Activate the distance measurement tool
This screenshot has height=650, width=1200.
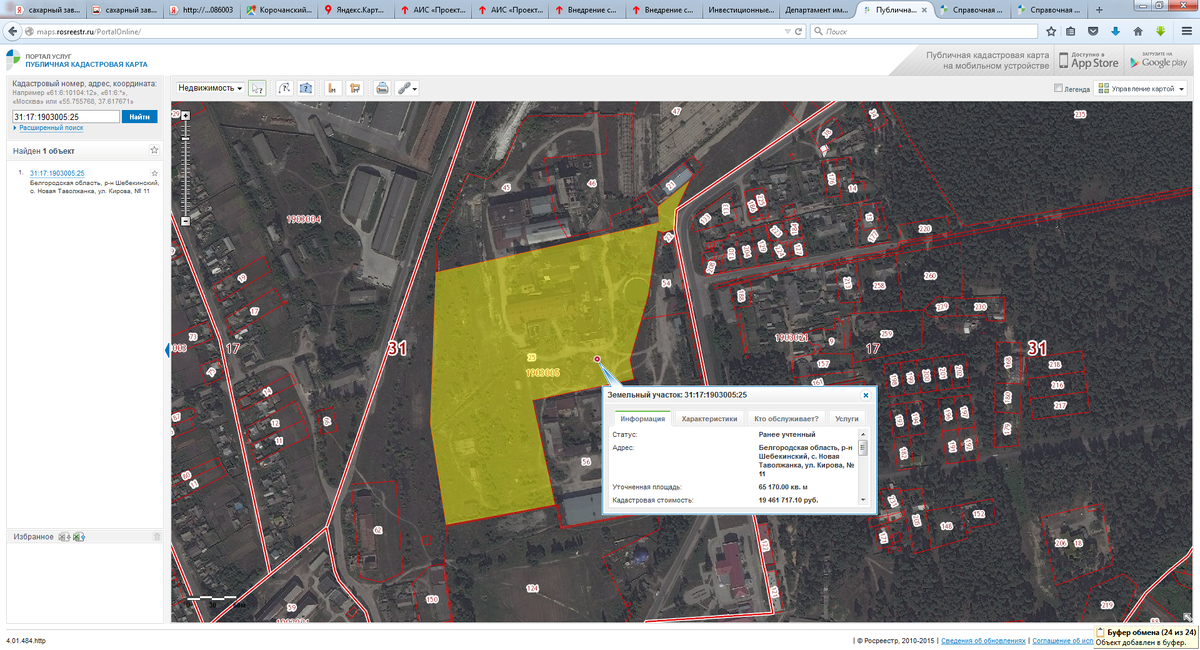point(284,88)
